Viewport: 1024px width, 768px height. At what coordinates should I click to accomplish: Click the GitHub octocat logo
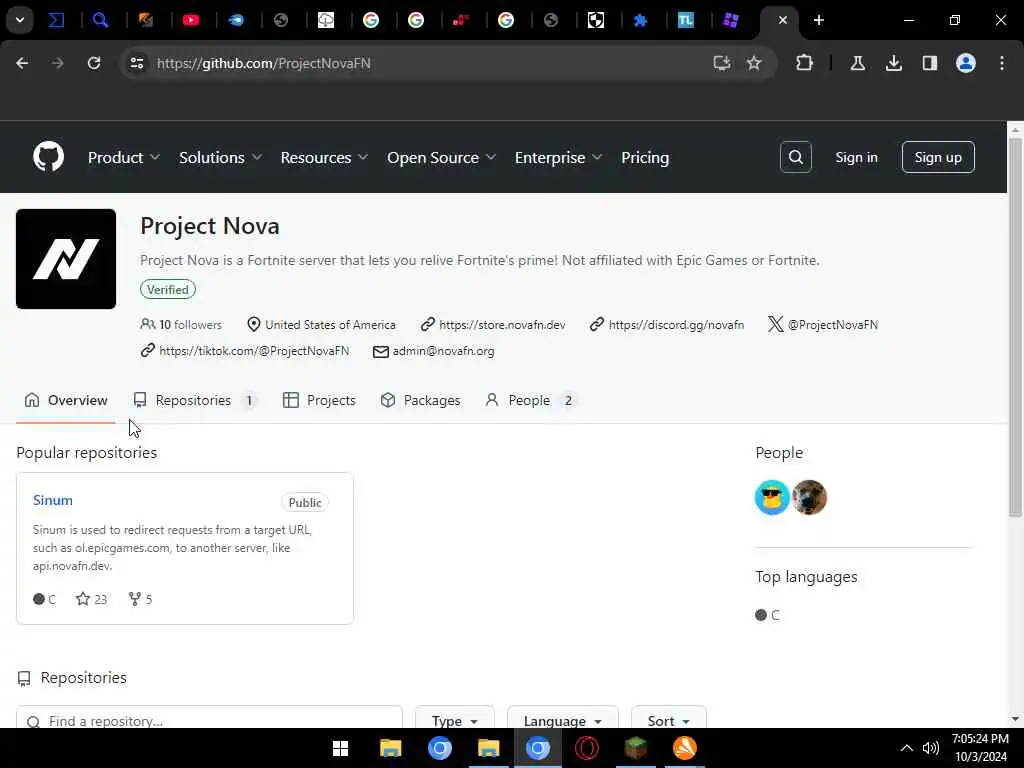(48, 157)
